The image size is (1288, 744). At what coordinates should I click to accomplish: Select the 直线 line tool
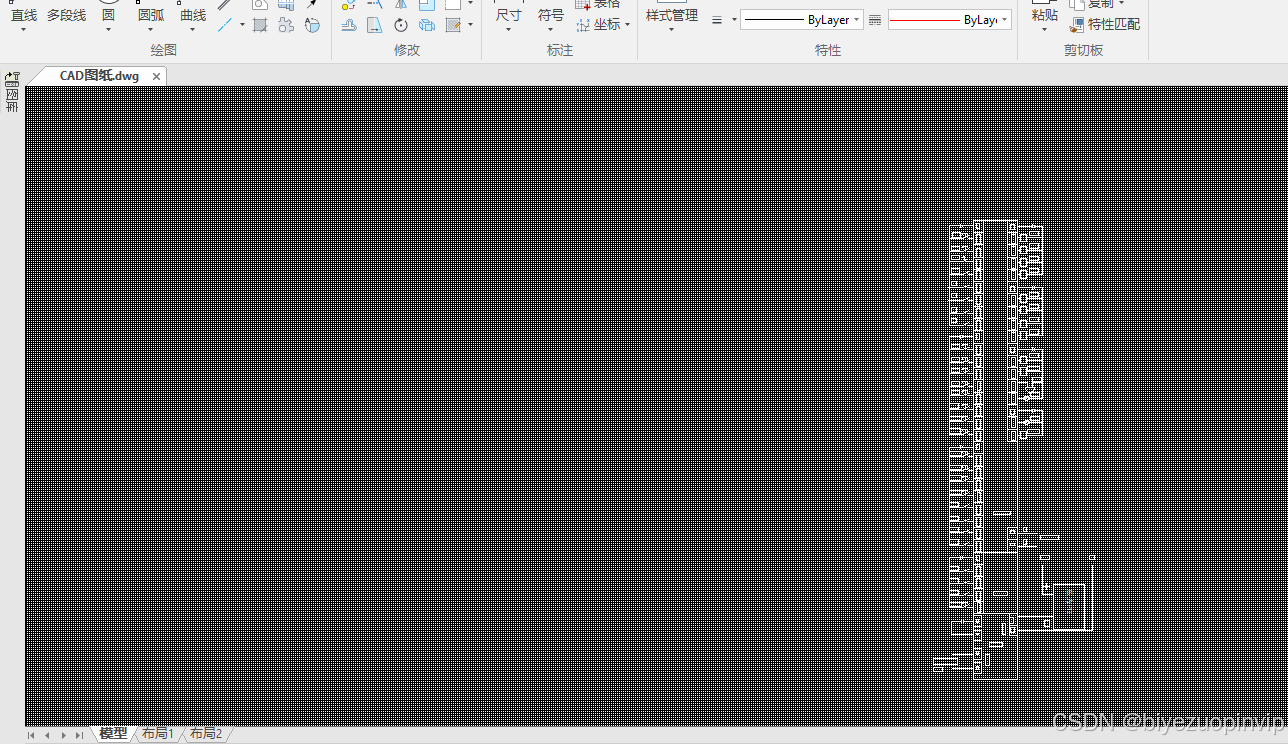23,15
